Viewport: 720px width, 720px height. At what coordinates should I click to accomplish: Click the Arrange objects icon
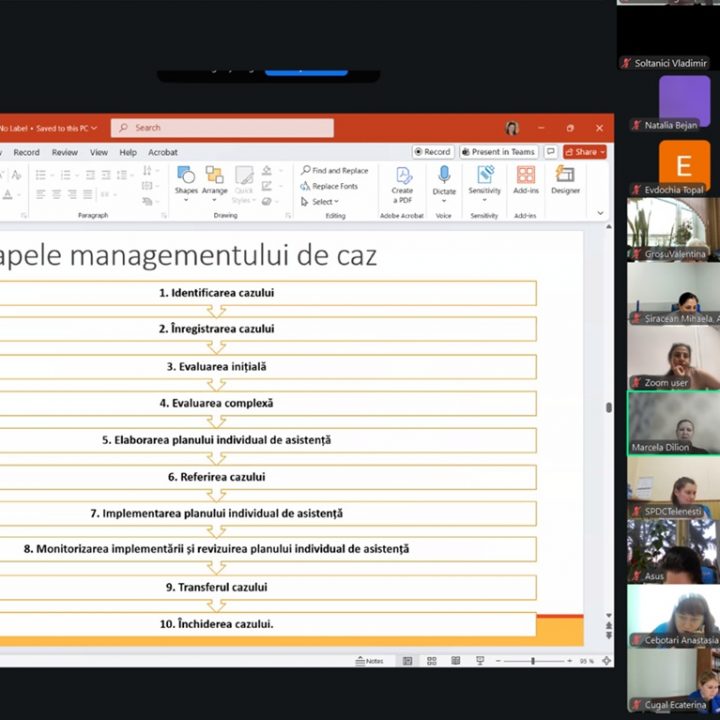[214, 180]
